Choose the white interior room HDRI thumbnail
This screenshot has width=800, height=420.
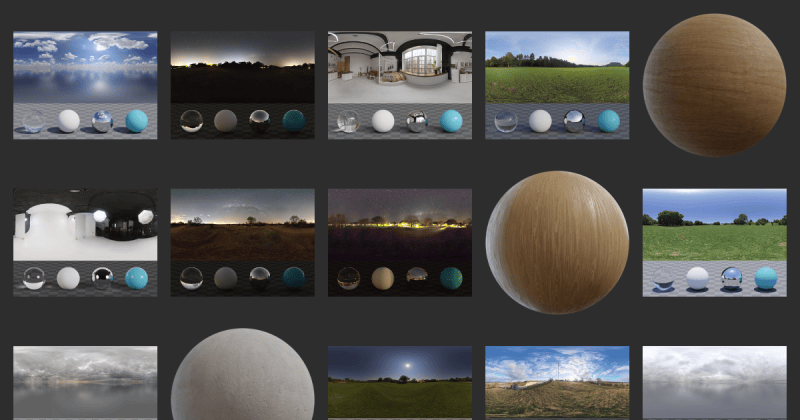[x=399, y=85]
